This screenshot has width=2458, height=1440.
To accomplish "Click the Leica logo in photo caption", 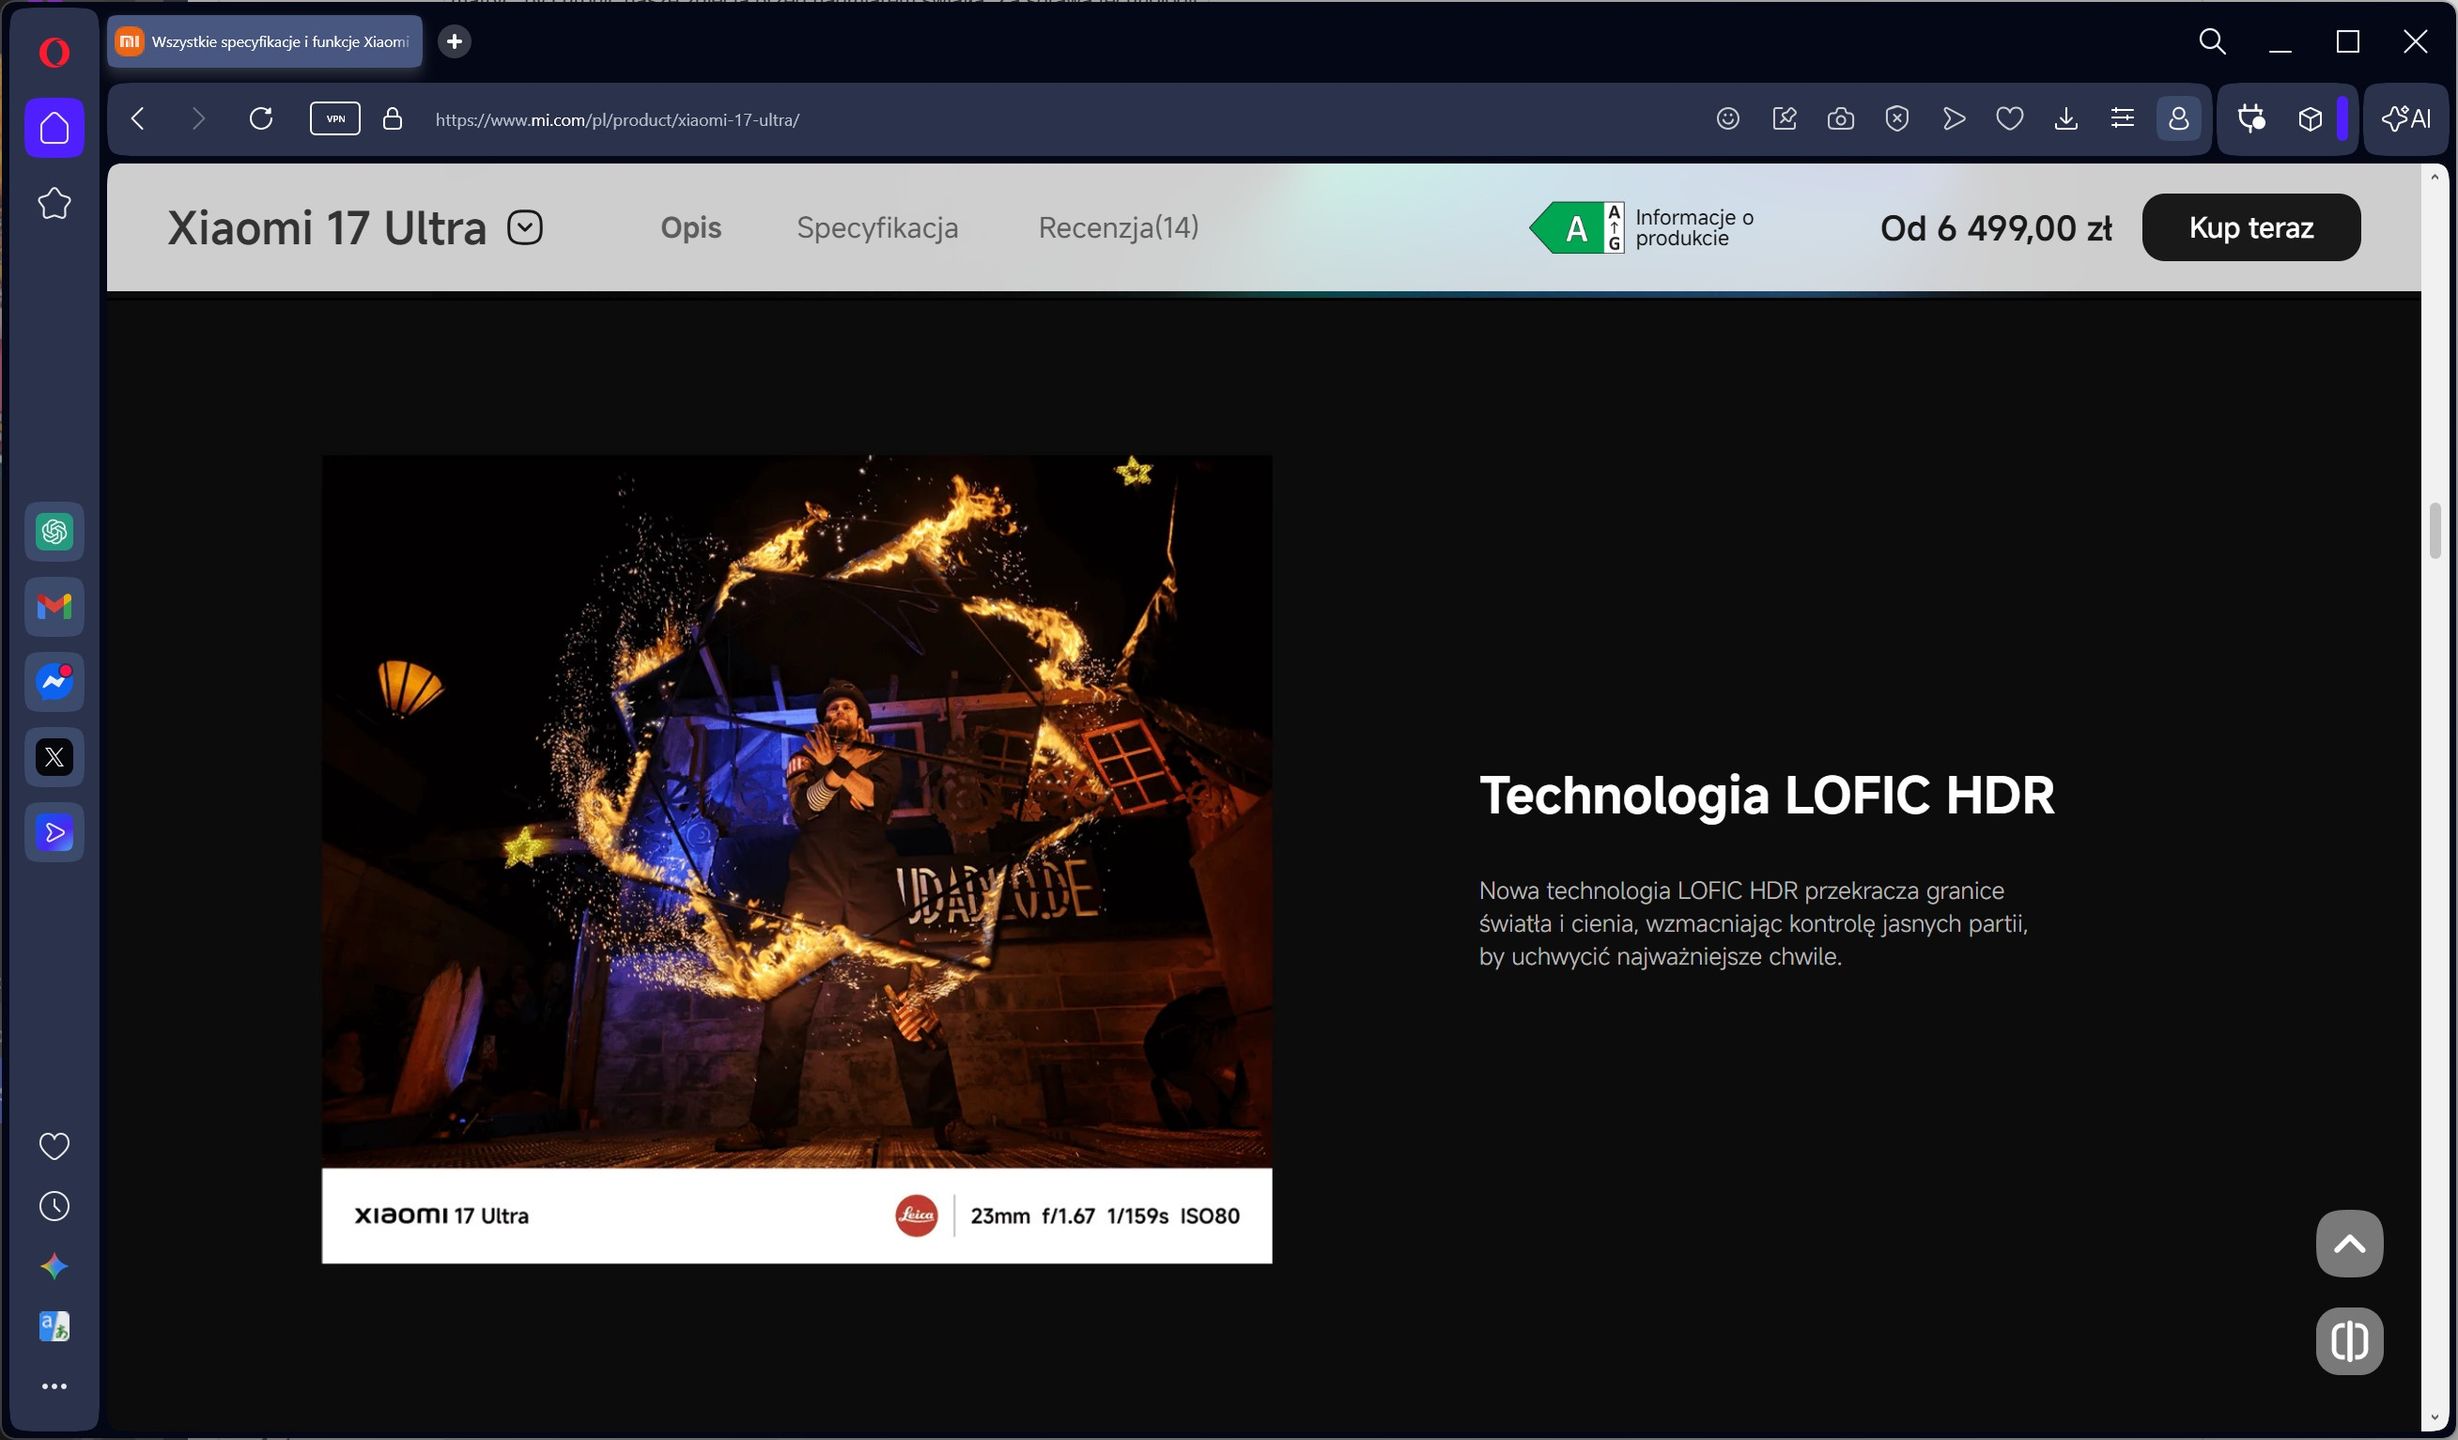I will pyautogui.click(x=916, y=1216).
